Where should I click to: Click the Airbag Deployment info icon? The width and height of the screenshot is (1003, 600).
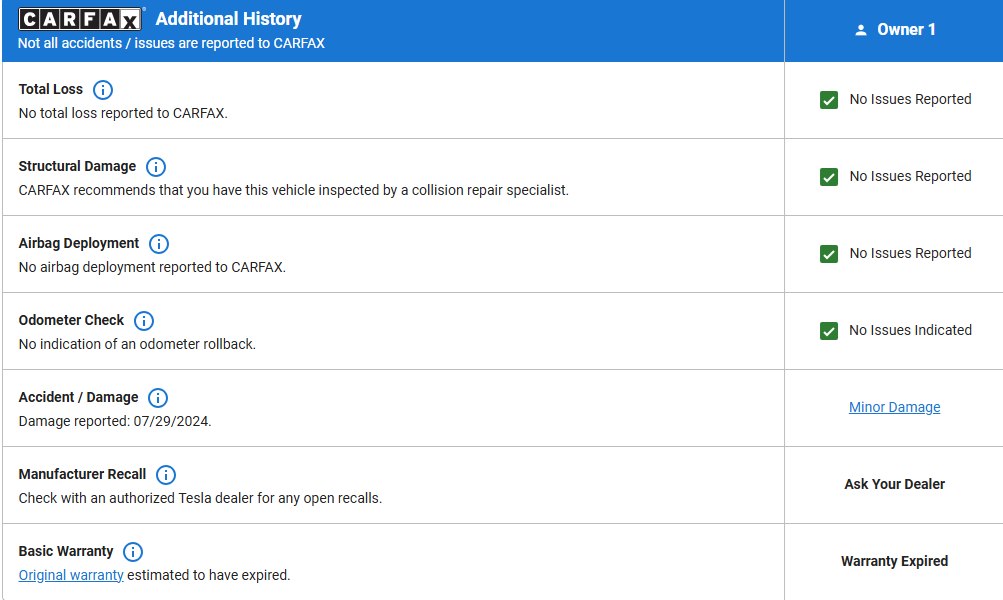click(x=159, y=244)
